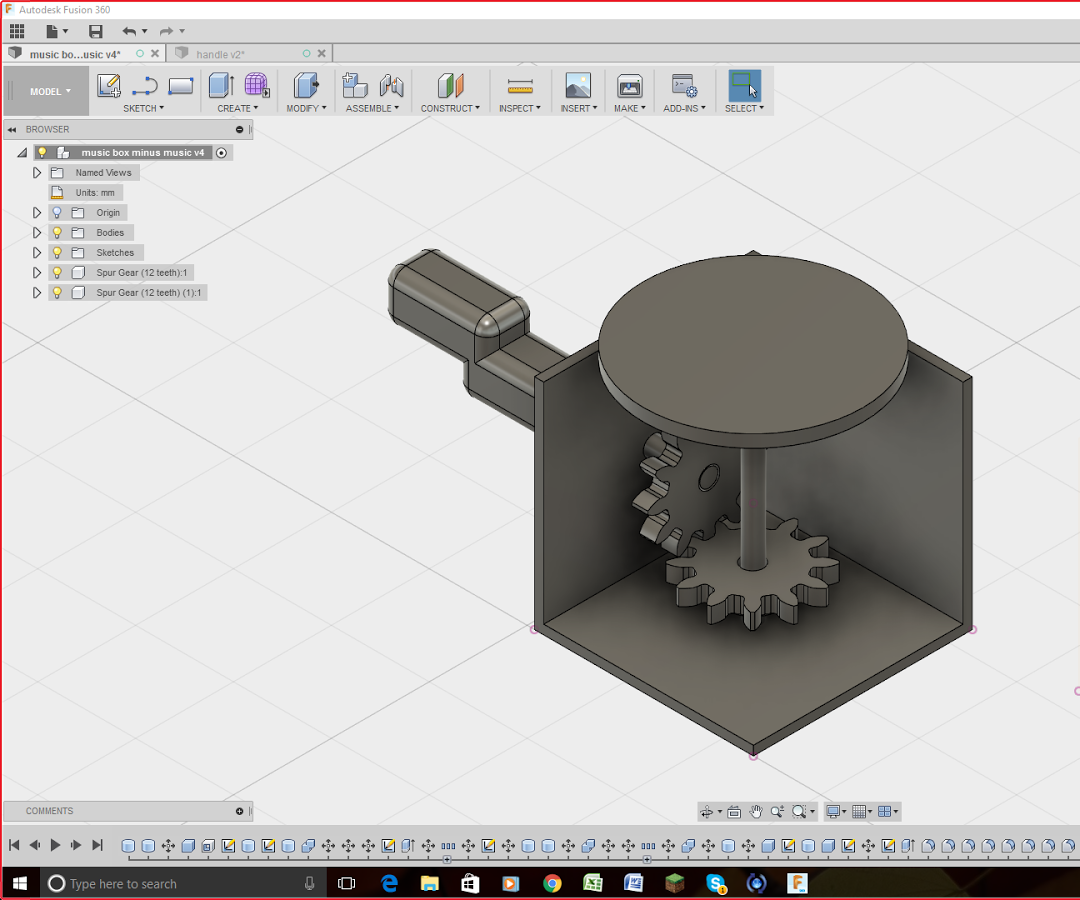
Task: Click the Create Sketch icon in toolbar
Action: point(109,86)
